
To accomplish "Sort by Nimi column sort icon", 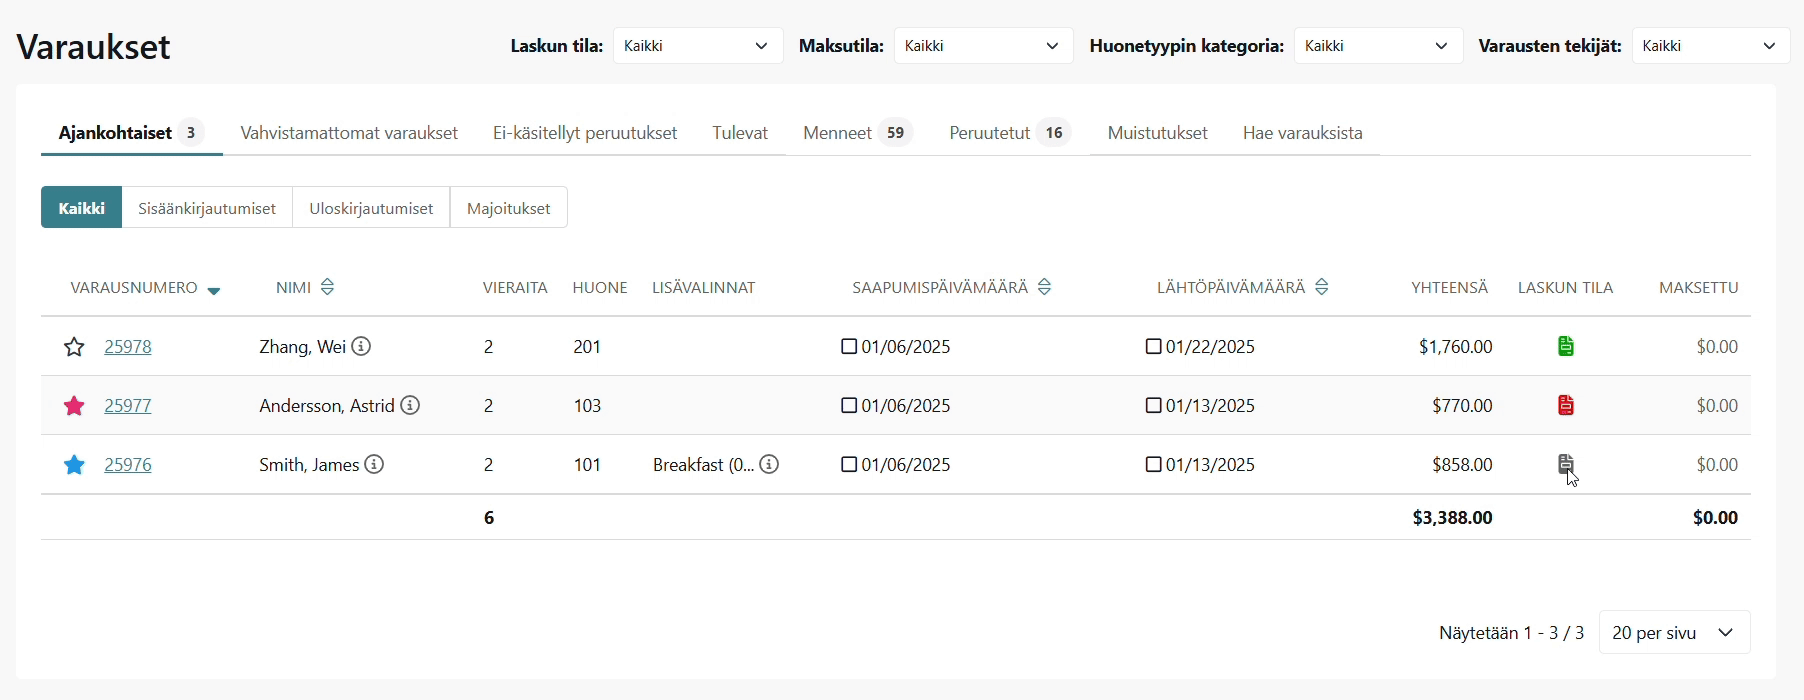I will click(x=327, y=287).
